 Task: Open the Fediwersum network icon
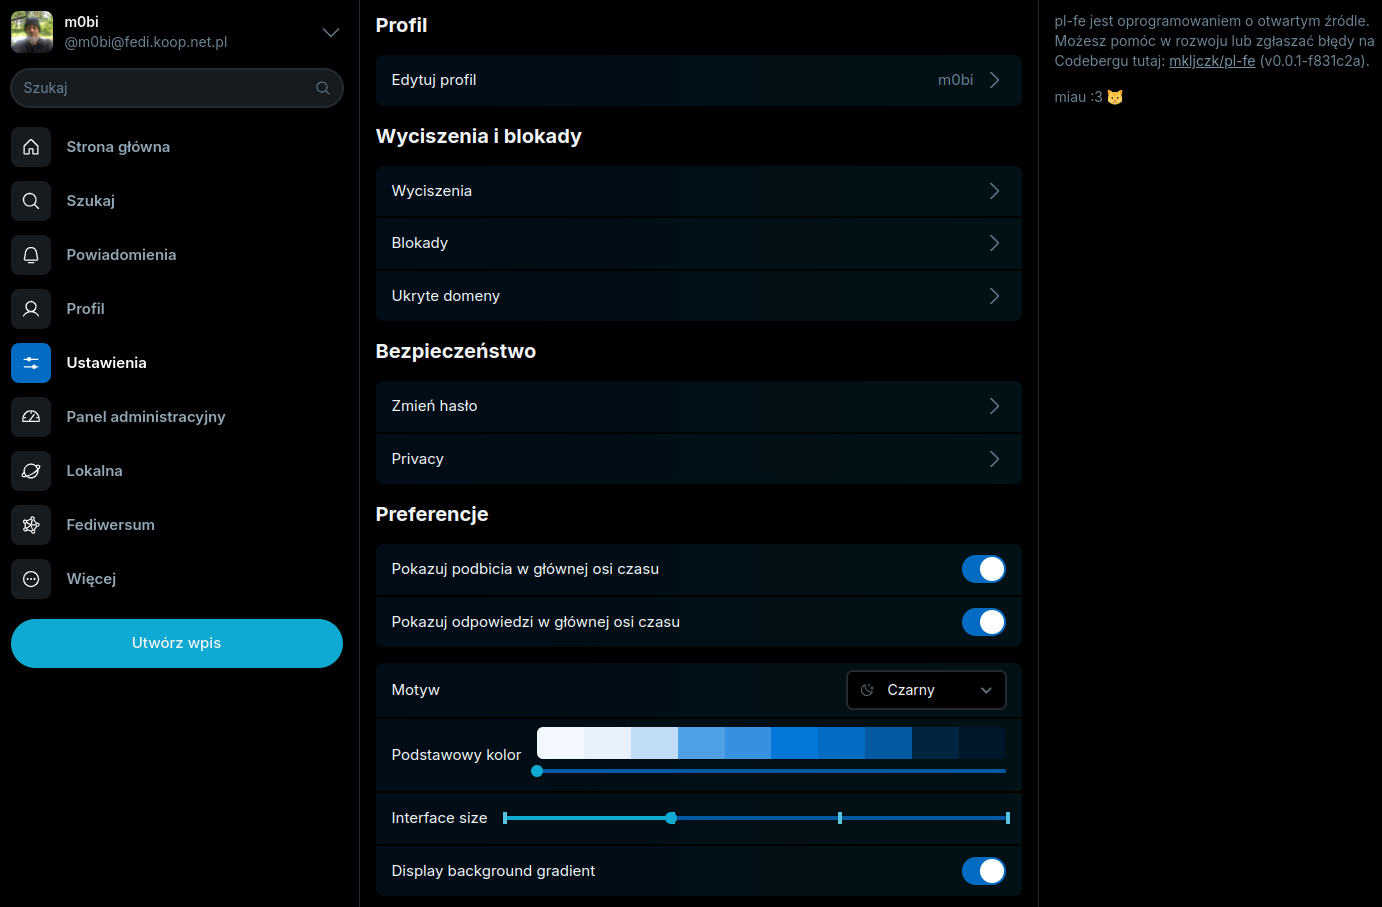[x=31, y=525]
